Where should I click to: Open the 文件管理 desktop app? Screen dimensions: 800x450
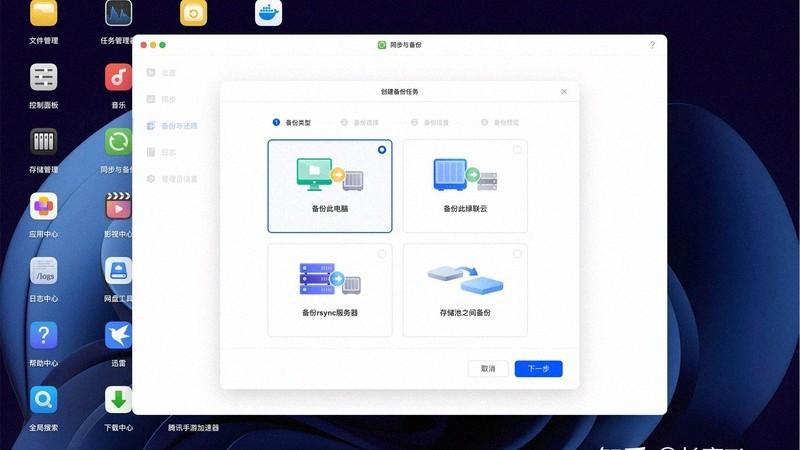coord(43,13)
